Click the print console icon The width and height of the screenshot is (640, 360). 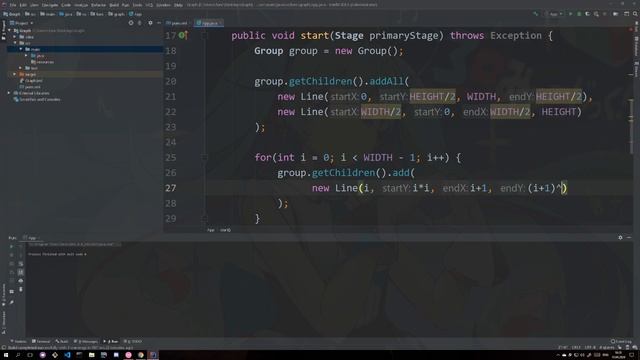coord(21,281)
